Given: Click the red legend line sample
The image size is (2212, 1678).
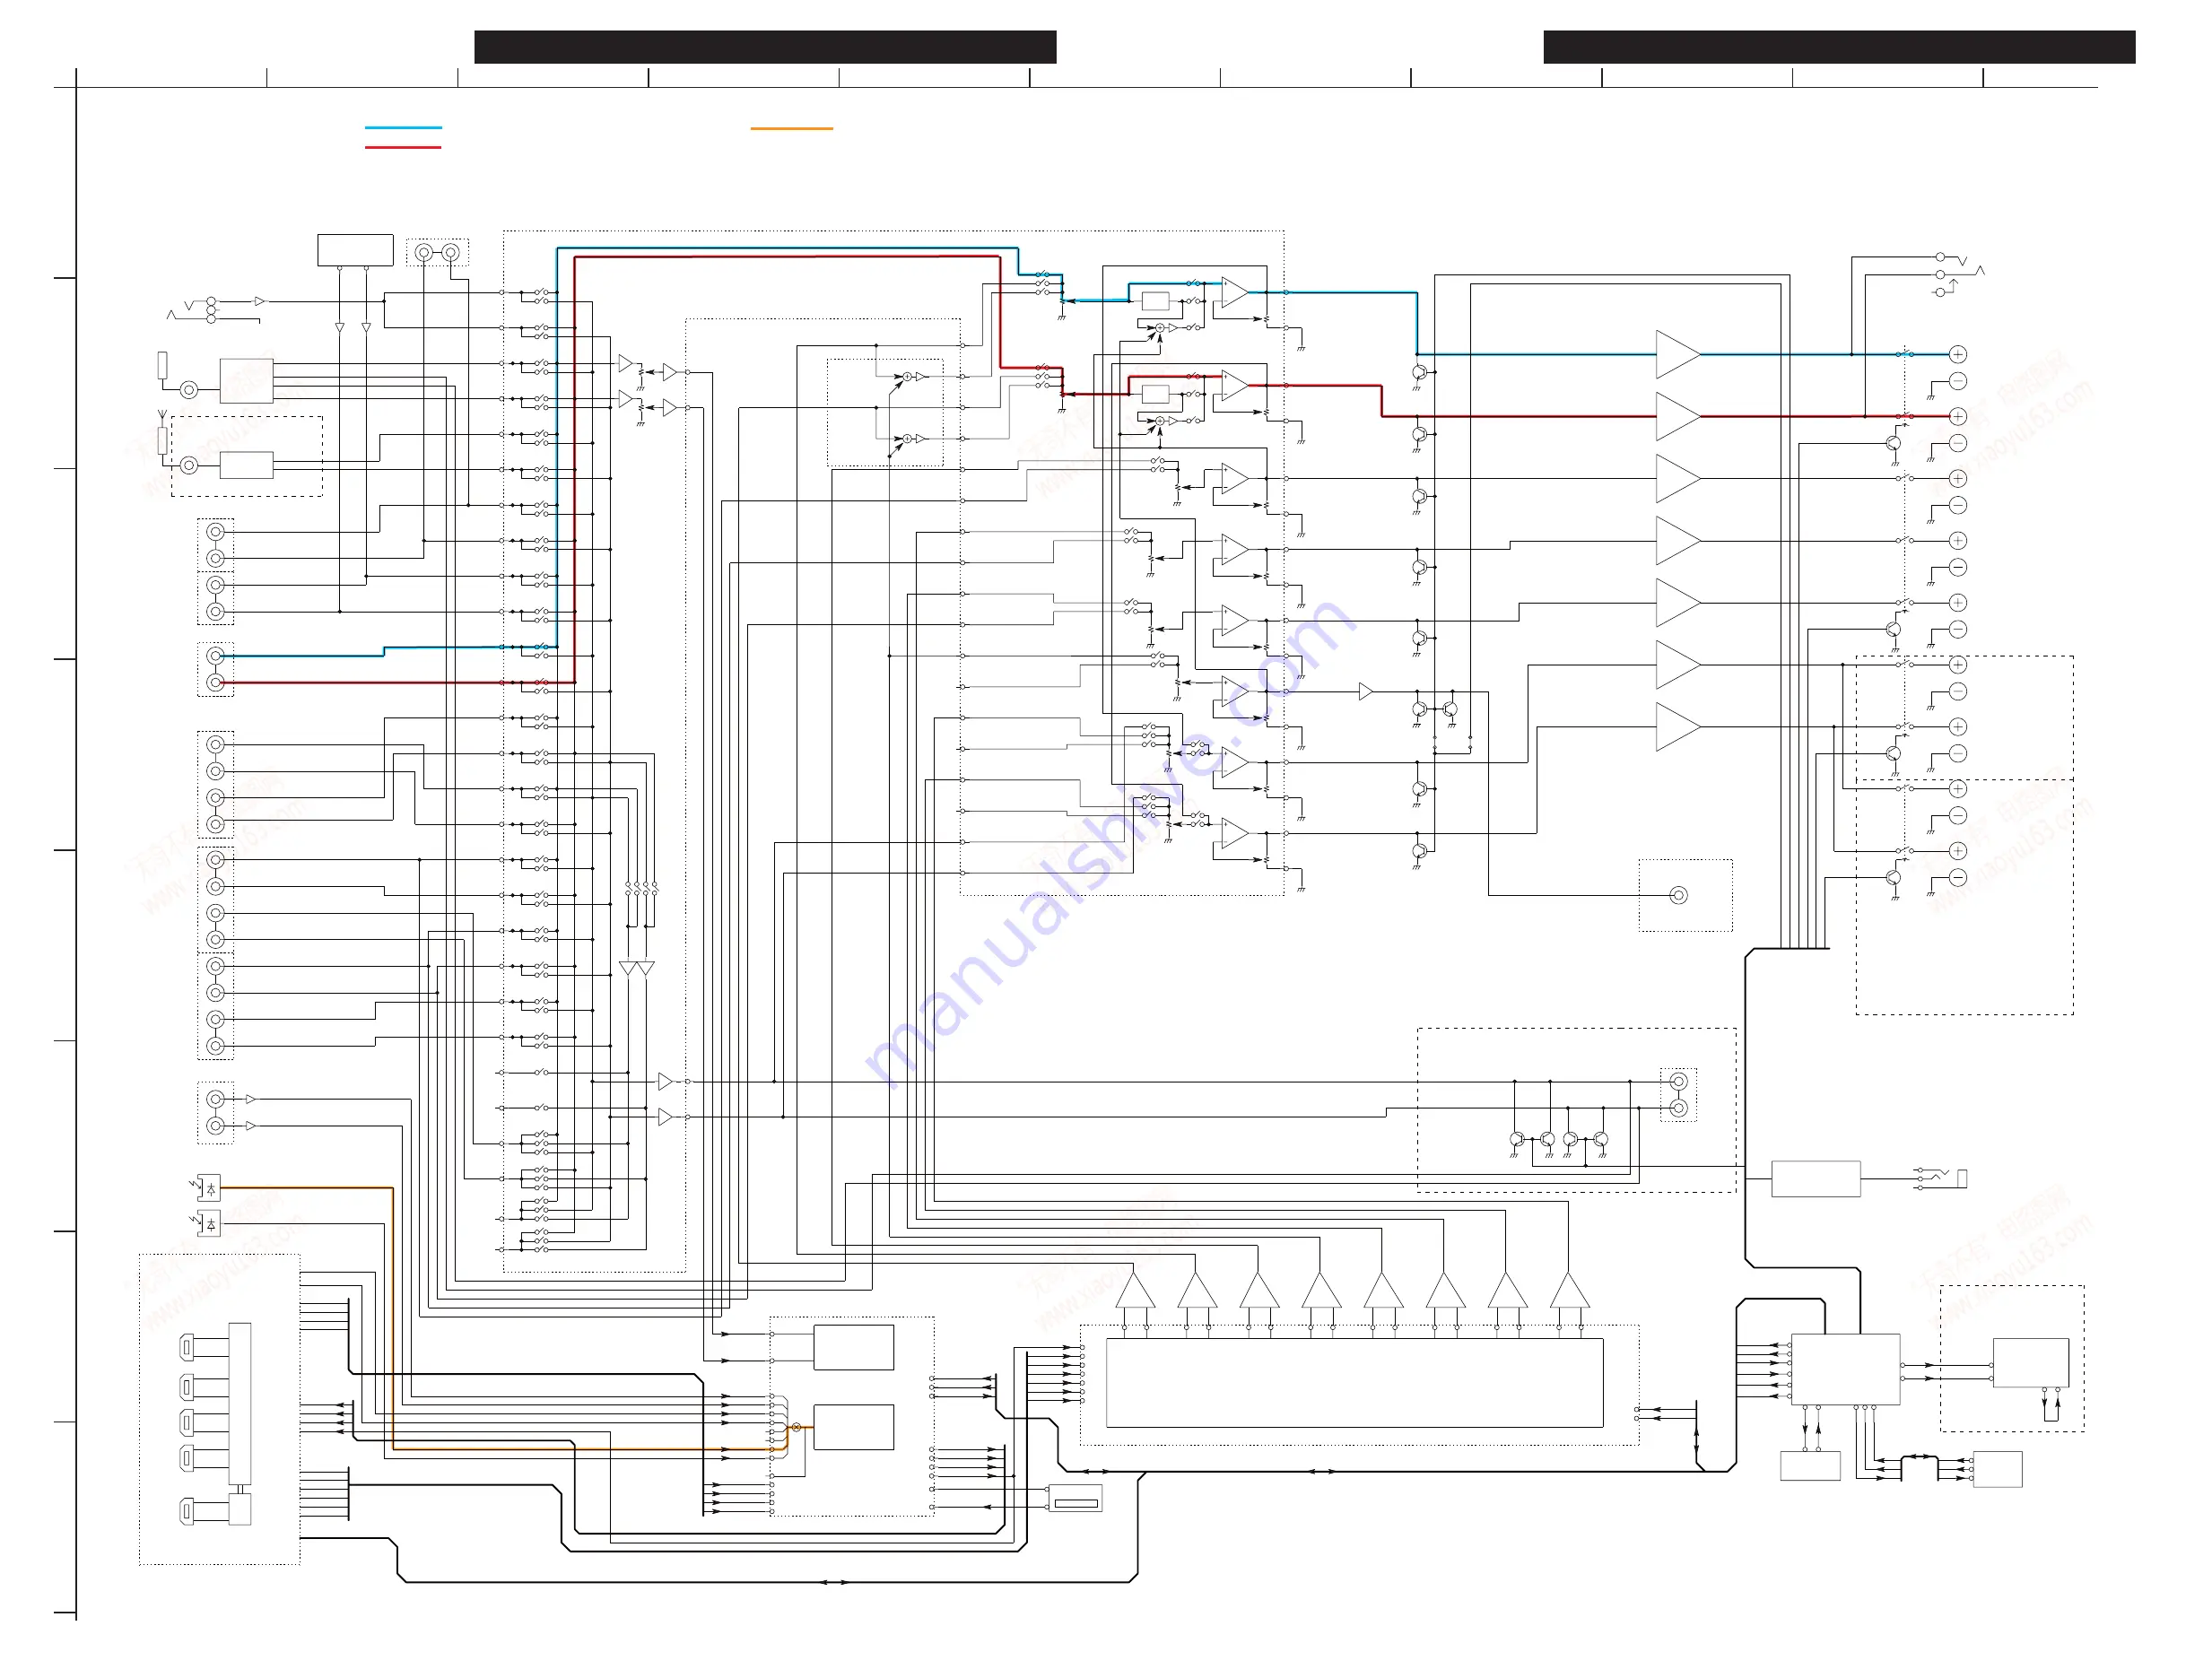Looking at the screenshot, I should point(403,148).
